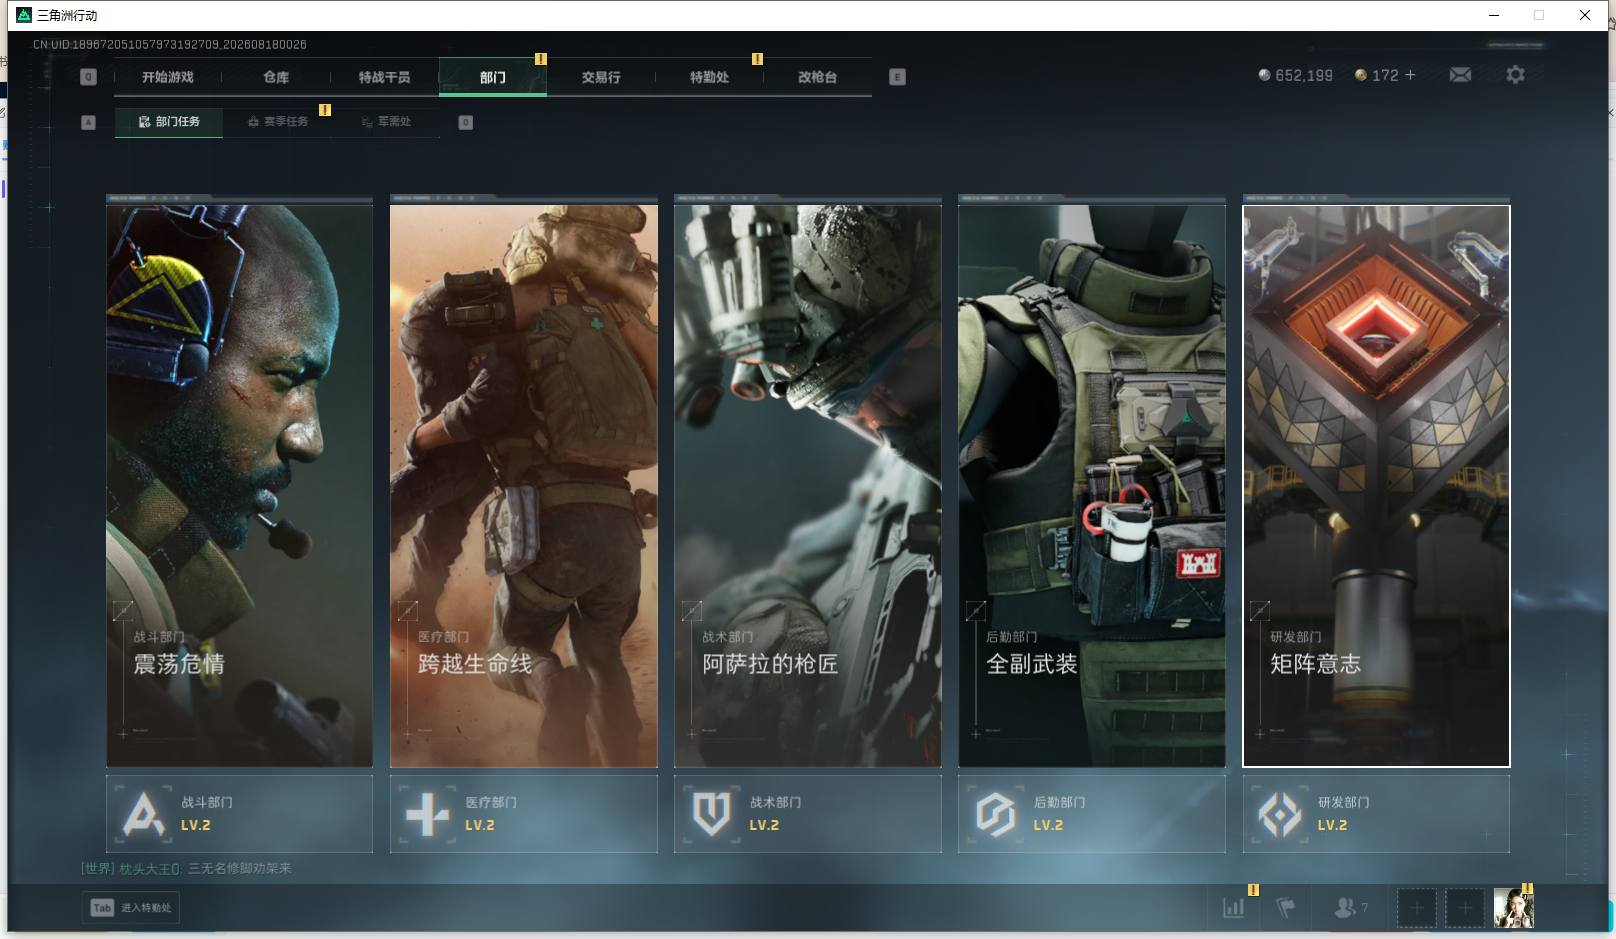Click the 652,199 currency coin icon

[1264, 75]
